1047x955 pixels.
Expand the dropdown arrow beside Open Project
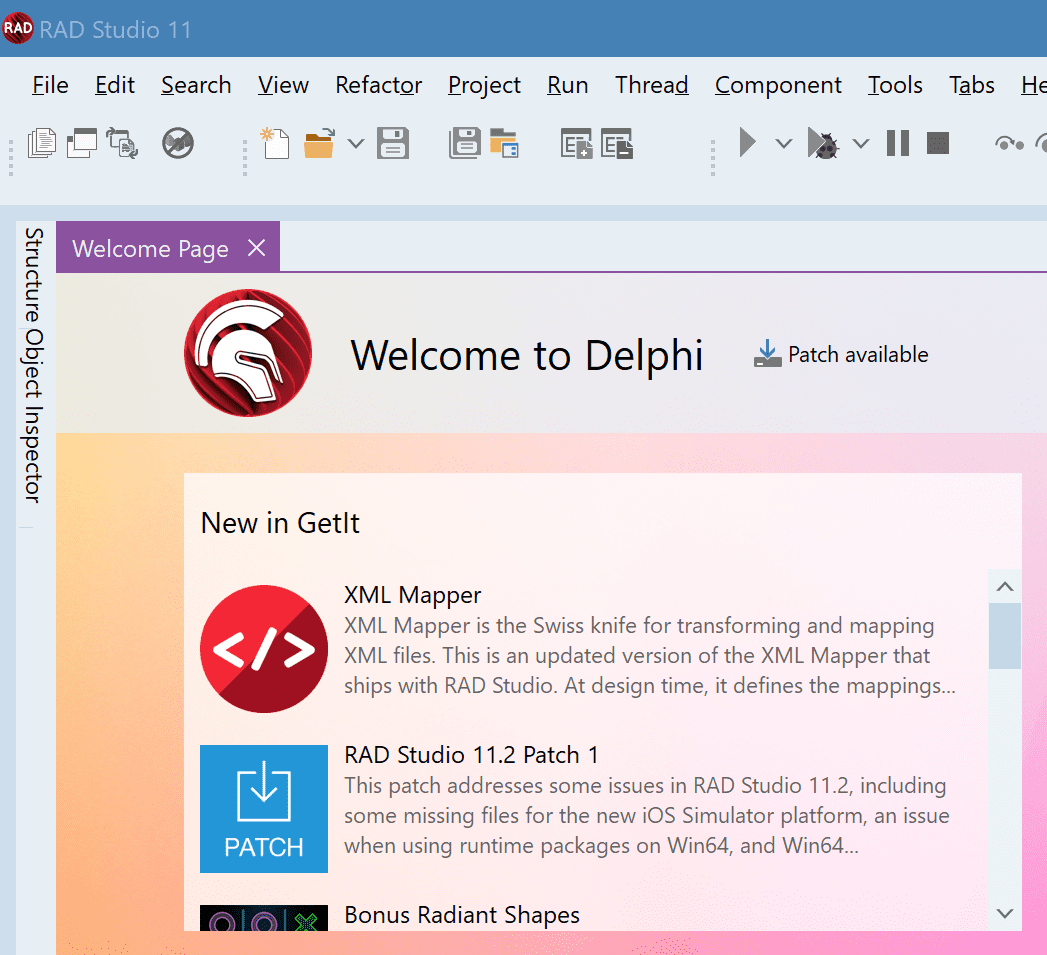pyautogui.click(x=356, y=144)
